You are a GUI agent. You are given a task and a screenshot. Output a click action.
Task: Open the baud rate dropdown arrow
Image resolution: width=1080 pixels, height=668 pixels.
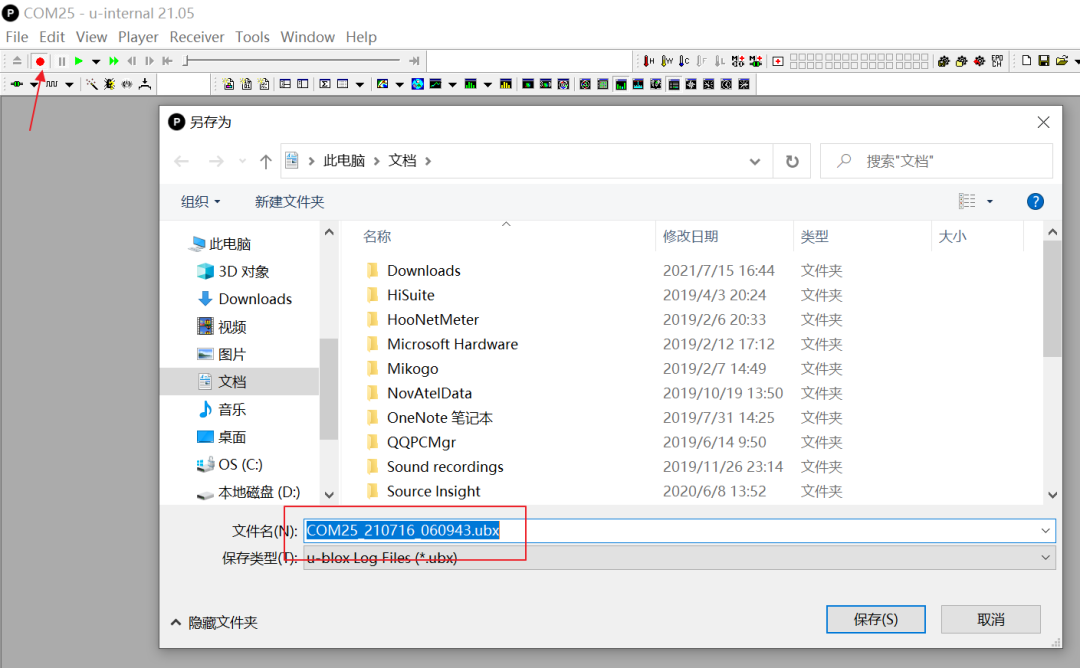[x=69, y=84]
